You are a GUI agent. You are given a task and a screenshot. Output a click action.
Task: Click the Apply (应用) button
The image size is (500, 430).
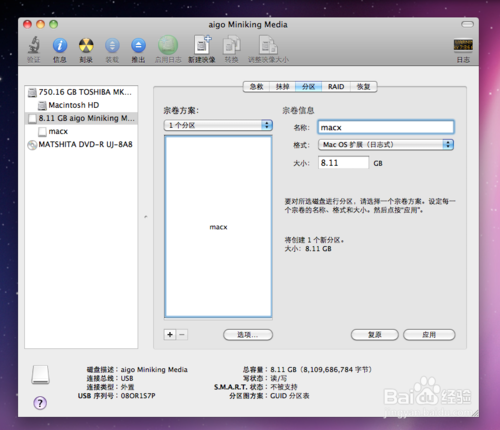point(429,335)
